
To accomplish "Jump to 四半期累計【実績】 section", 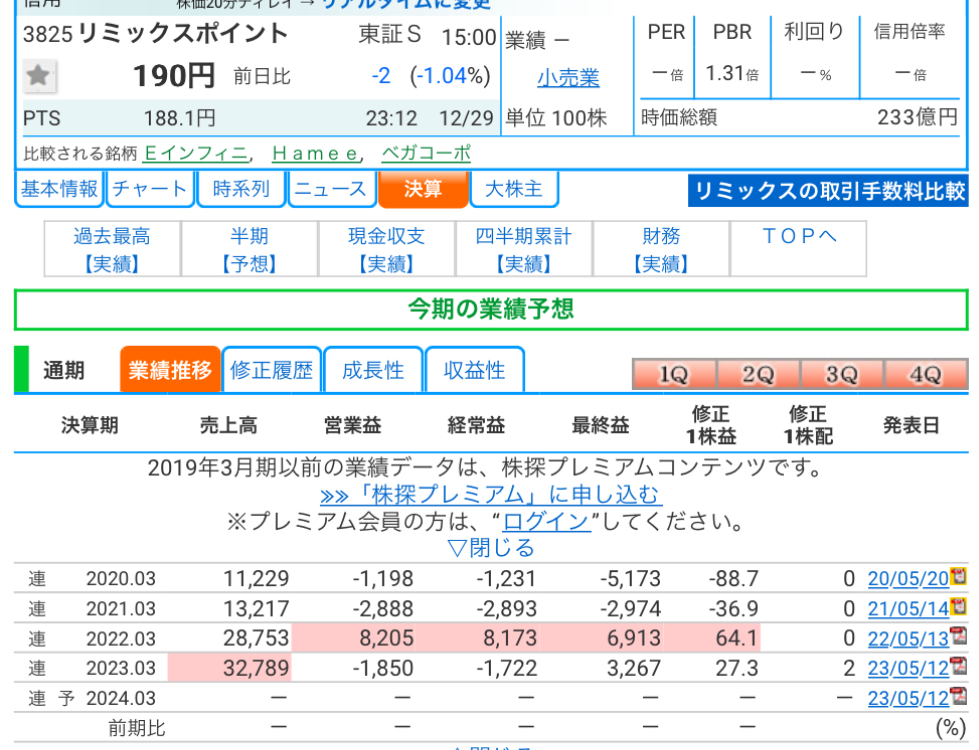I will click(524, 249).
